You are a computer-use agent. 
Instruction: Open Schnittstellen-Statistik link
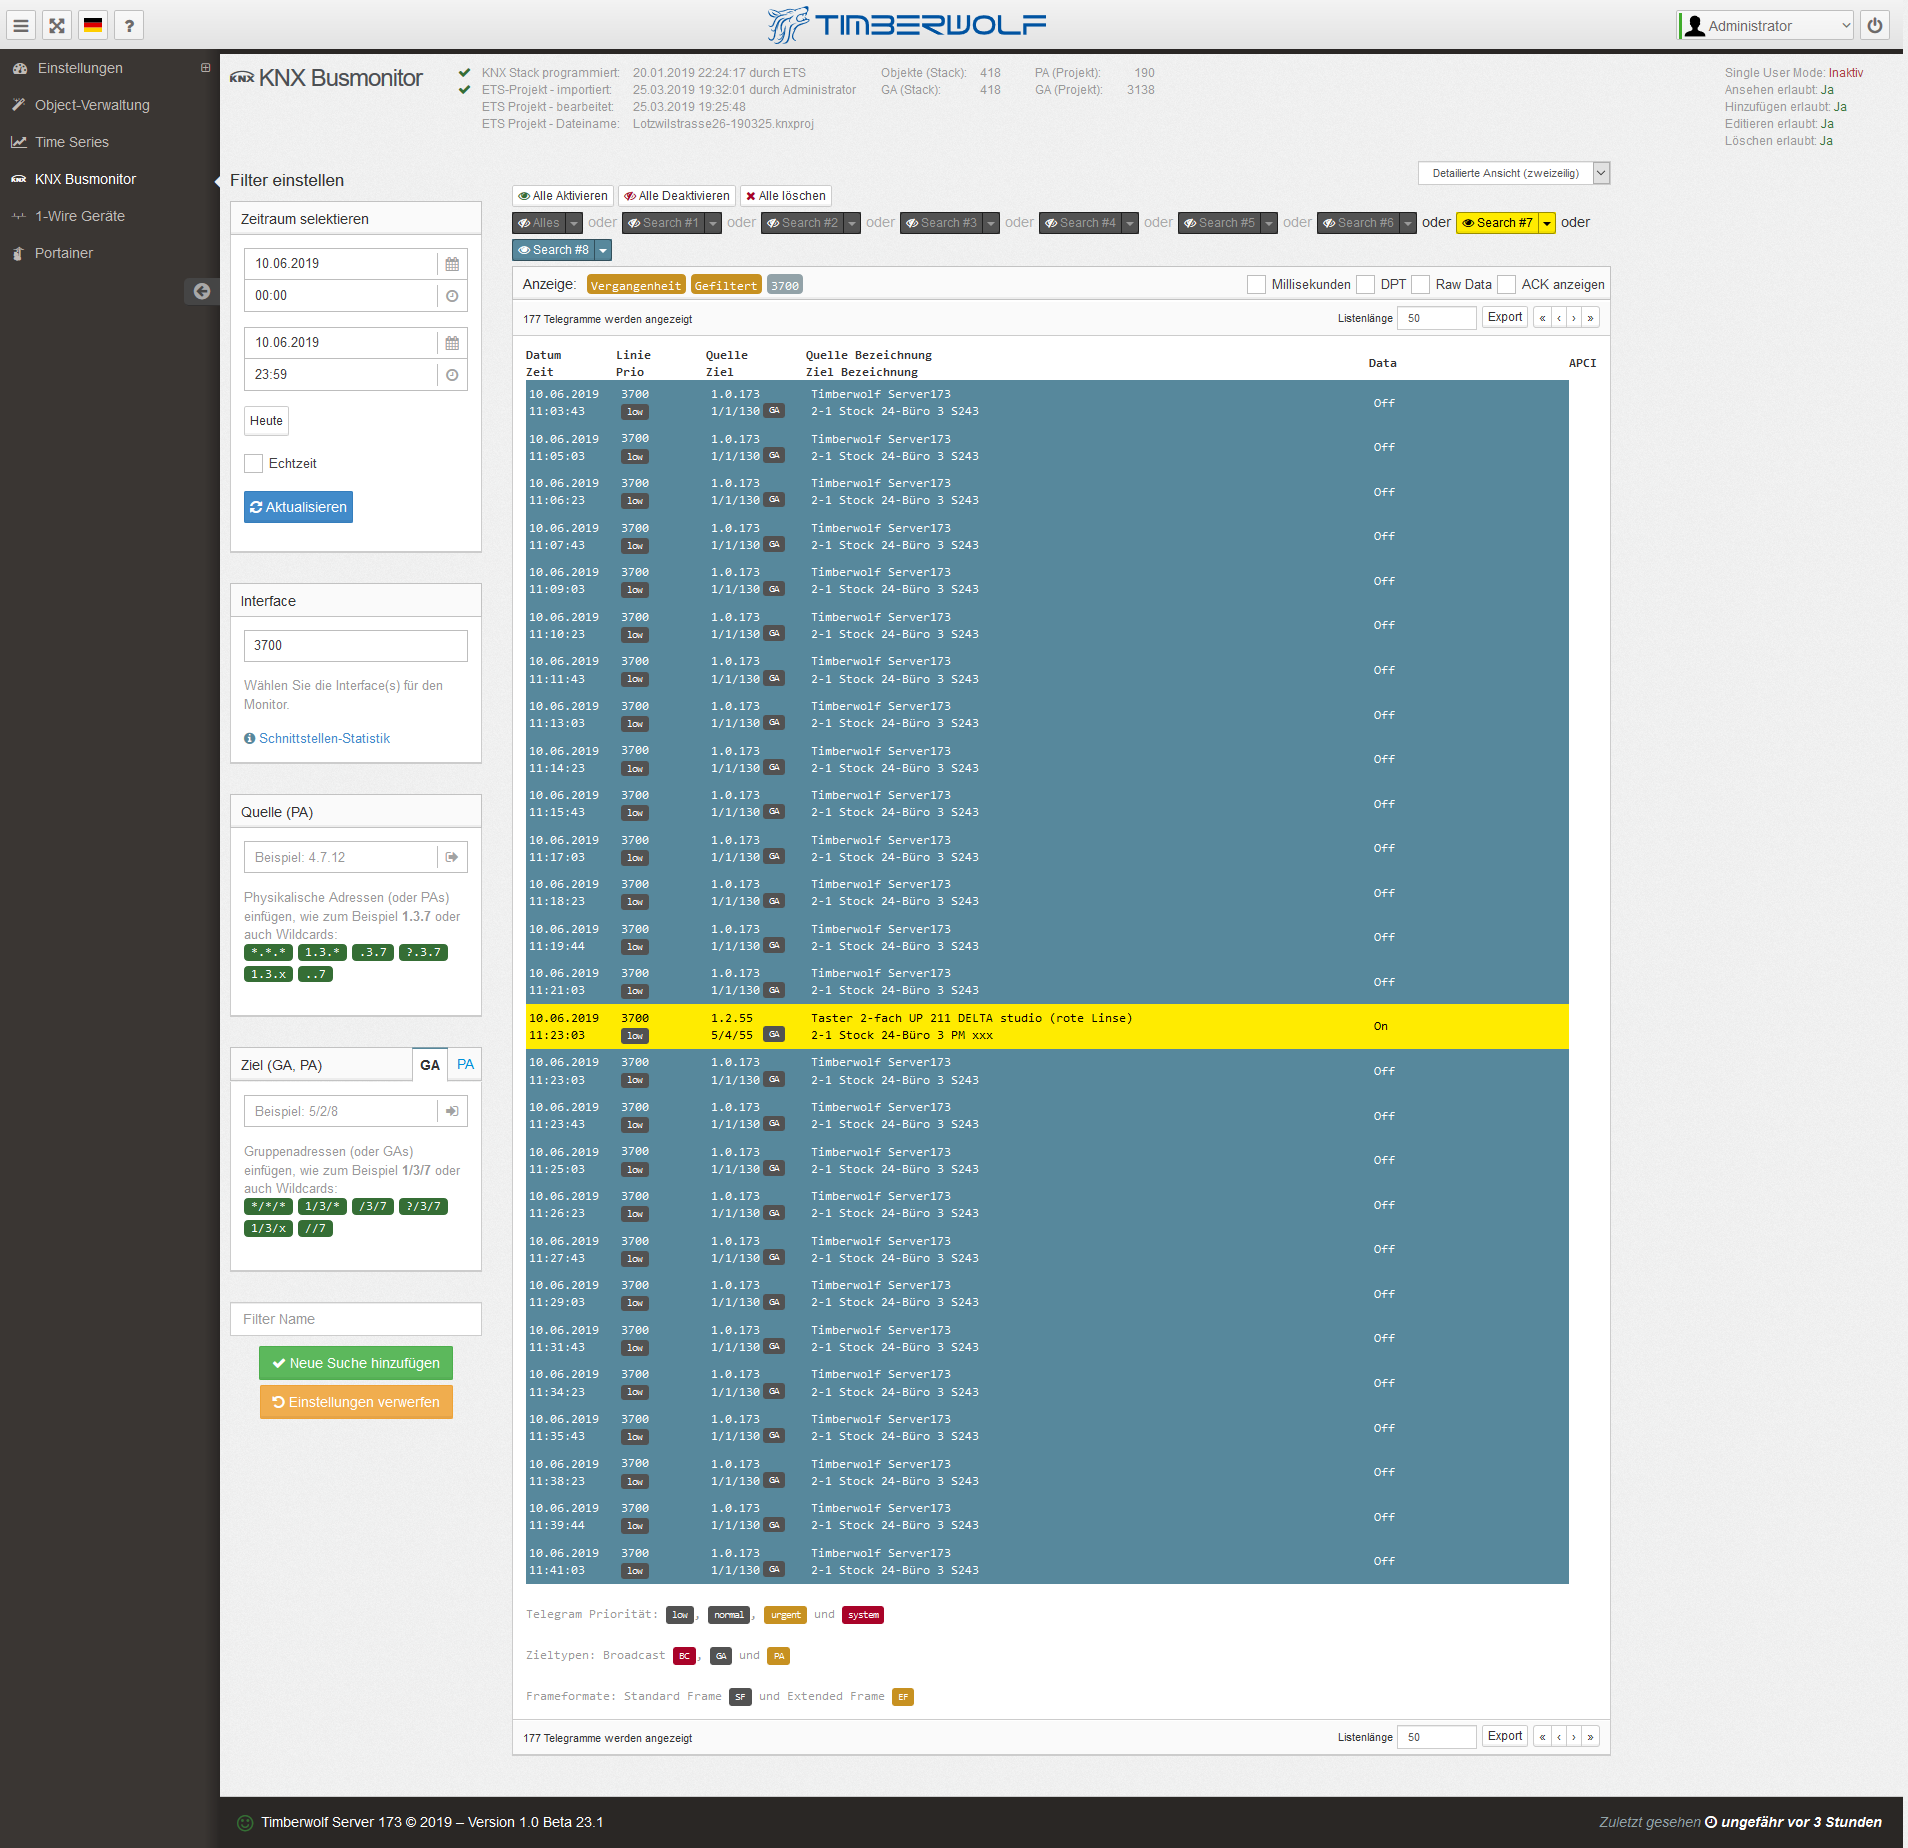tap(324, 739)
